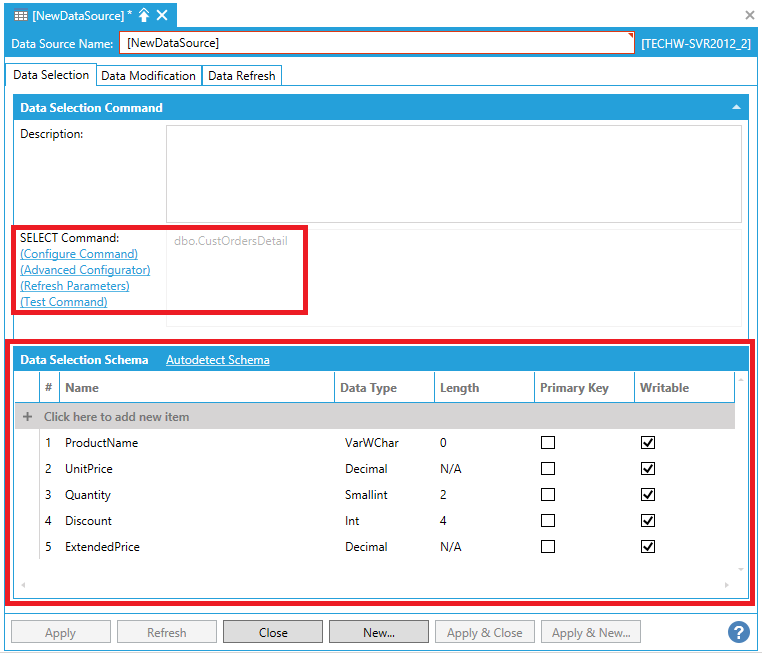Viewport: 762px width, 654px height.
Task: Click schema grid scroll up arrow
Action: (741, 380)
